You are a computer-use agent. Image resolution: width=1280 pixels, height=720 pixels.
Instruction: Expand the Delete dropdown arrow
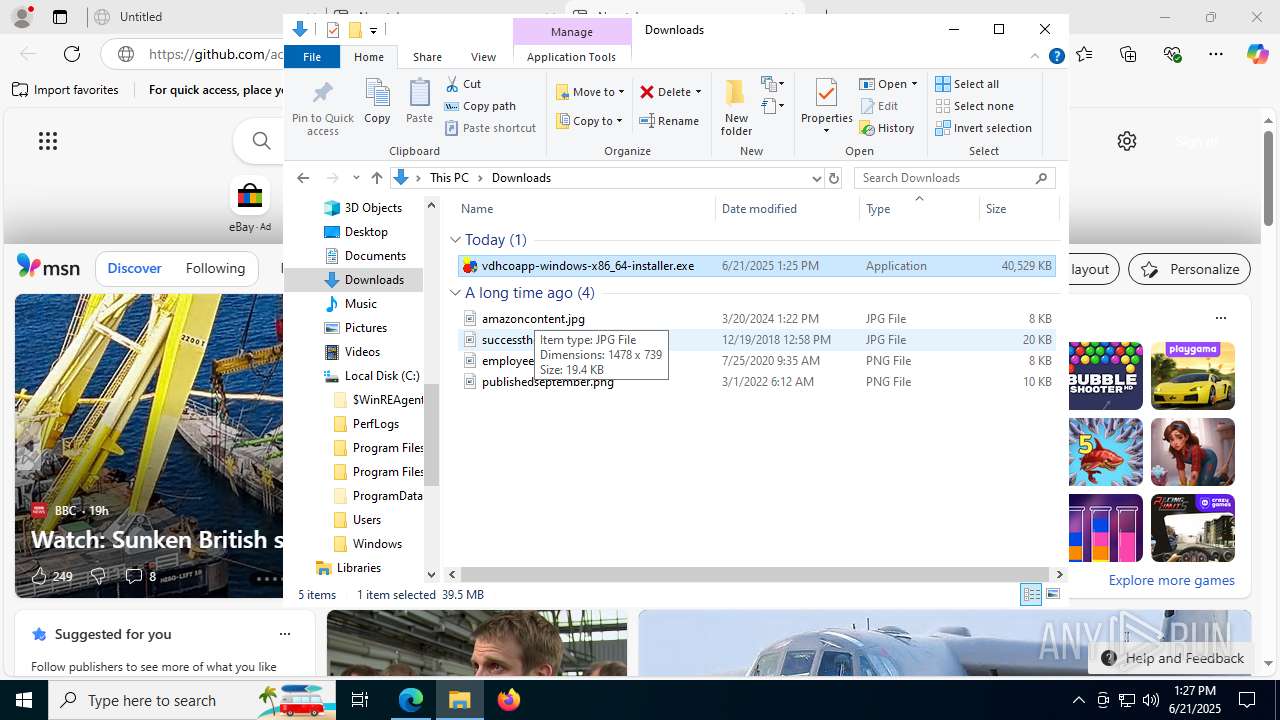click(x=698, y=92)
